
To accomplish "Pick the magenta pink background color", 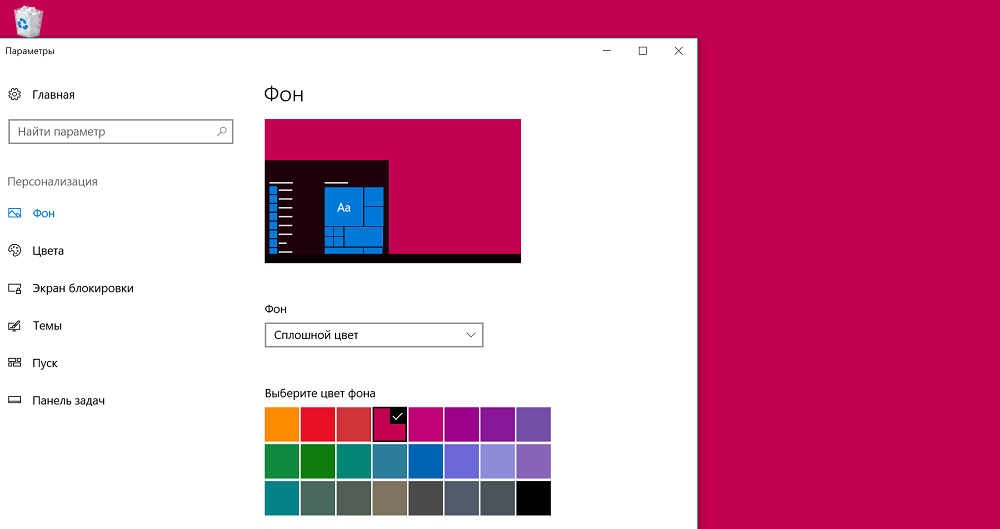I will tap(425, 424).
